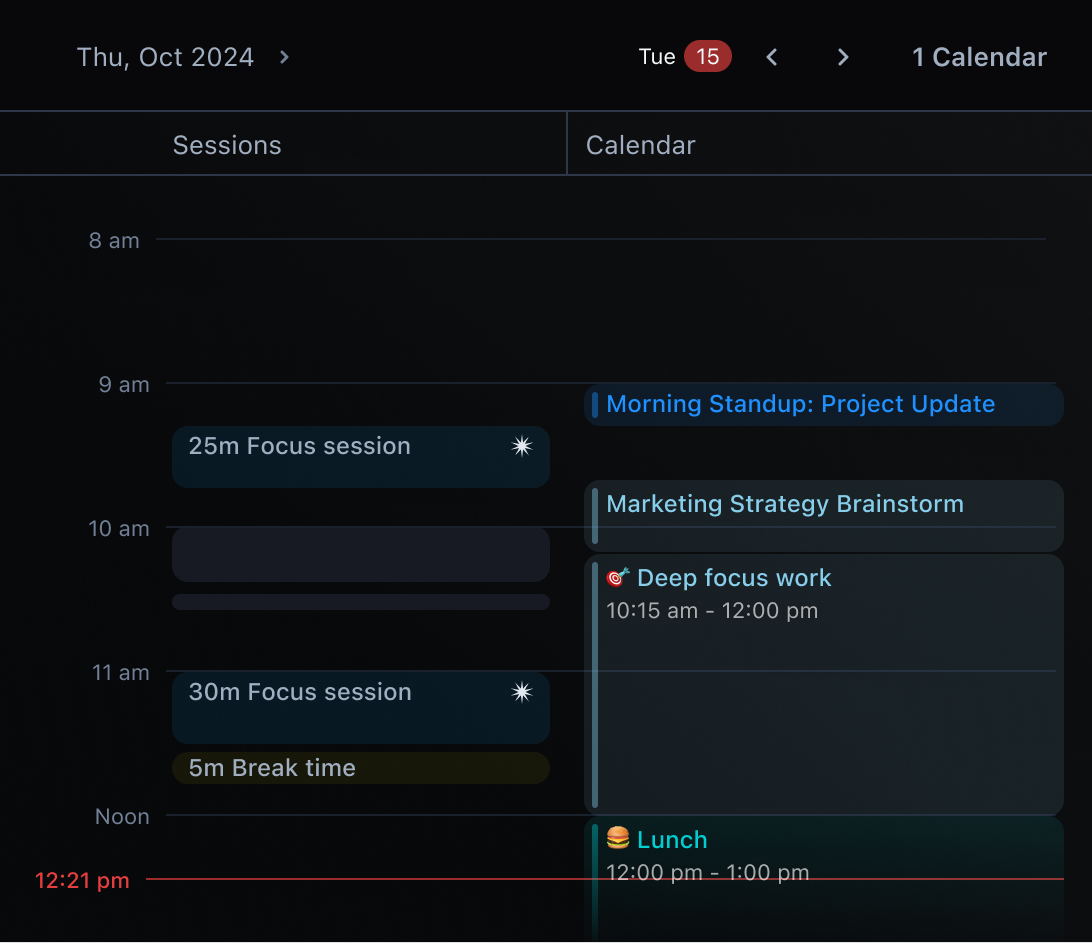Select the Sessions column header
The width and height of the screenshot is (1092, 943).
coord(227,145)
